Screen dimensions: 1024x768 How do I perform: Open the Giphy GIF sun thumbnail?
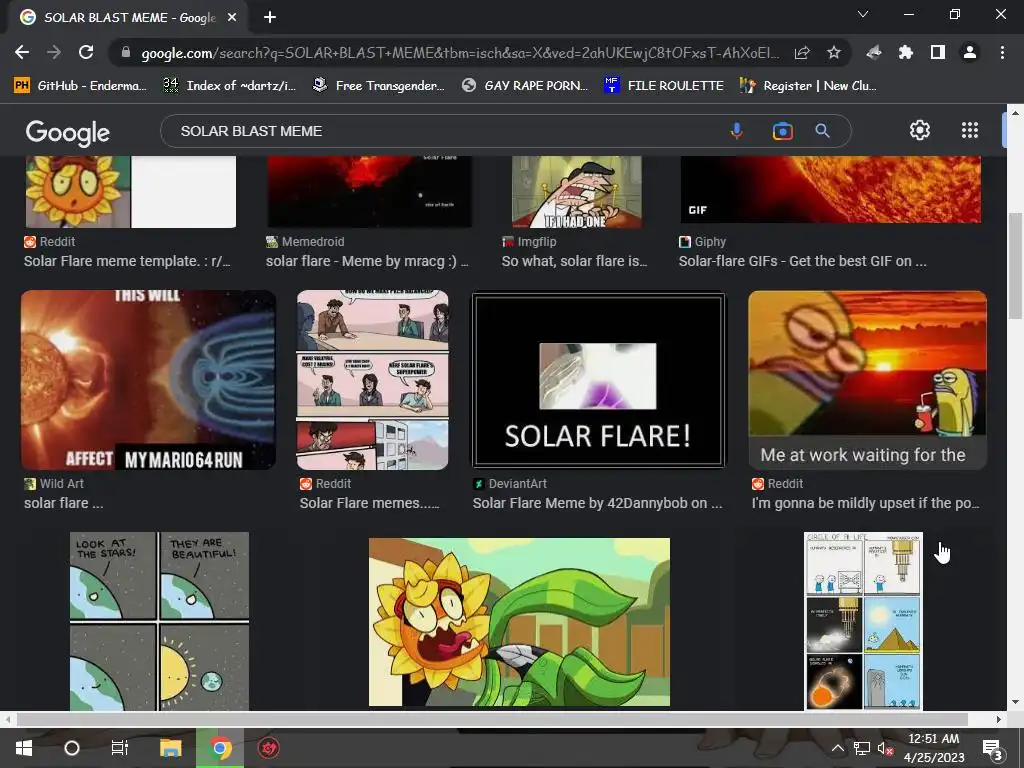[x=831, y=190]
